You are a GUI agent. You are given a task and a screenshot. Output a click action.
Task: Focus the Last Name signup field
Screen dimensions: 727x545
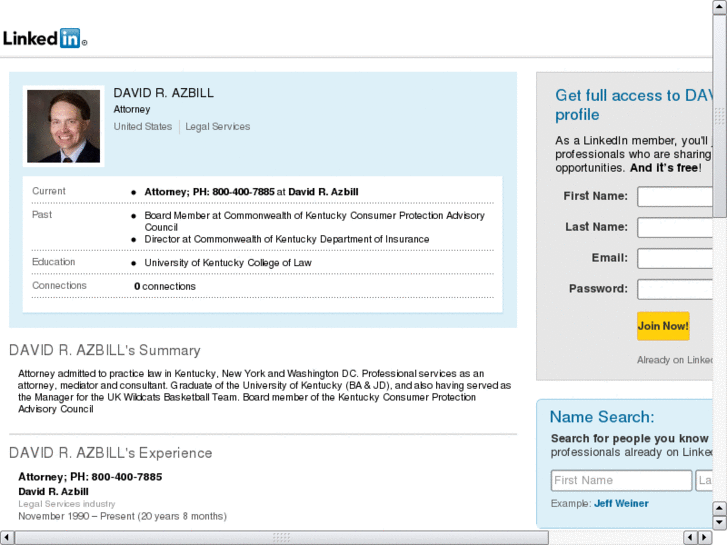pos(675,227)
